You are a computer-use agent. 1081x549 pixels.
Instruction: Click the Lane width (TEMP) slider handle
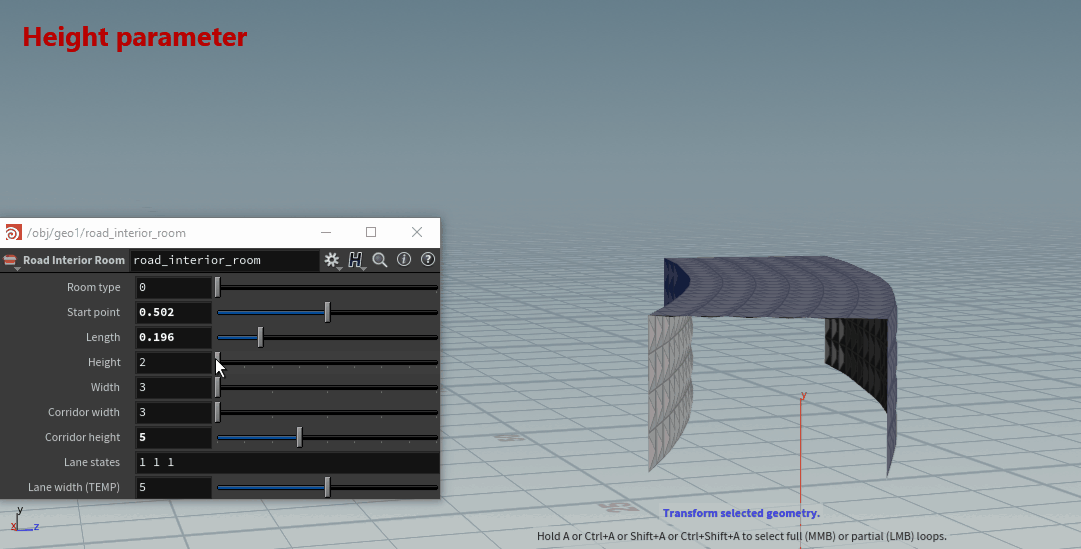(x=327, y=487)
